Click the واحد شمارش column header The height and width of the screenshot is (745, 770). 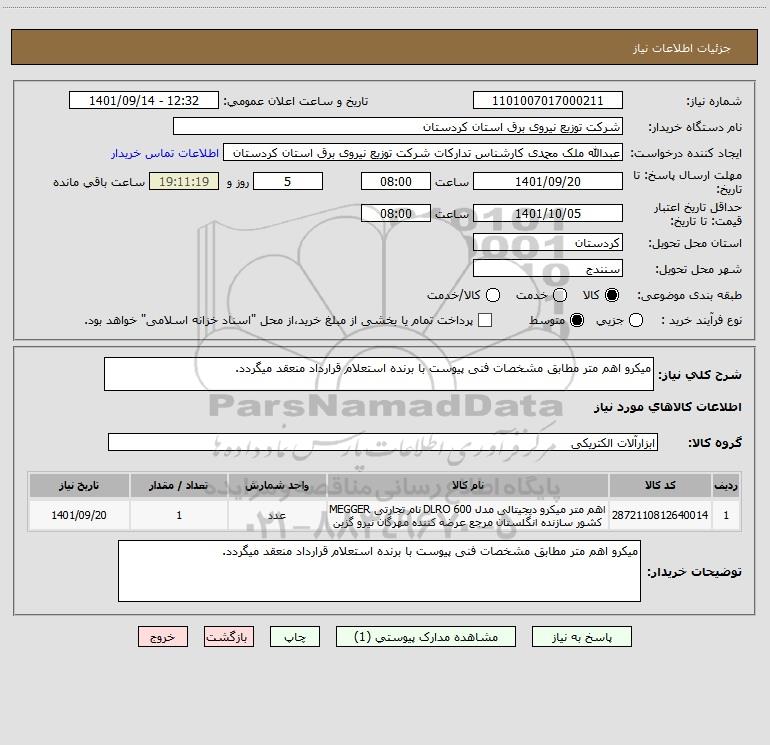tap(277, 485)
